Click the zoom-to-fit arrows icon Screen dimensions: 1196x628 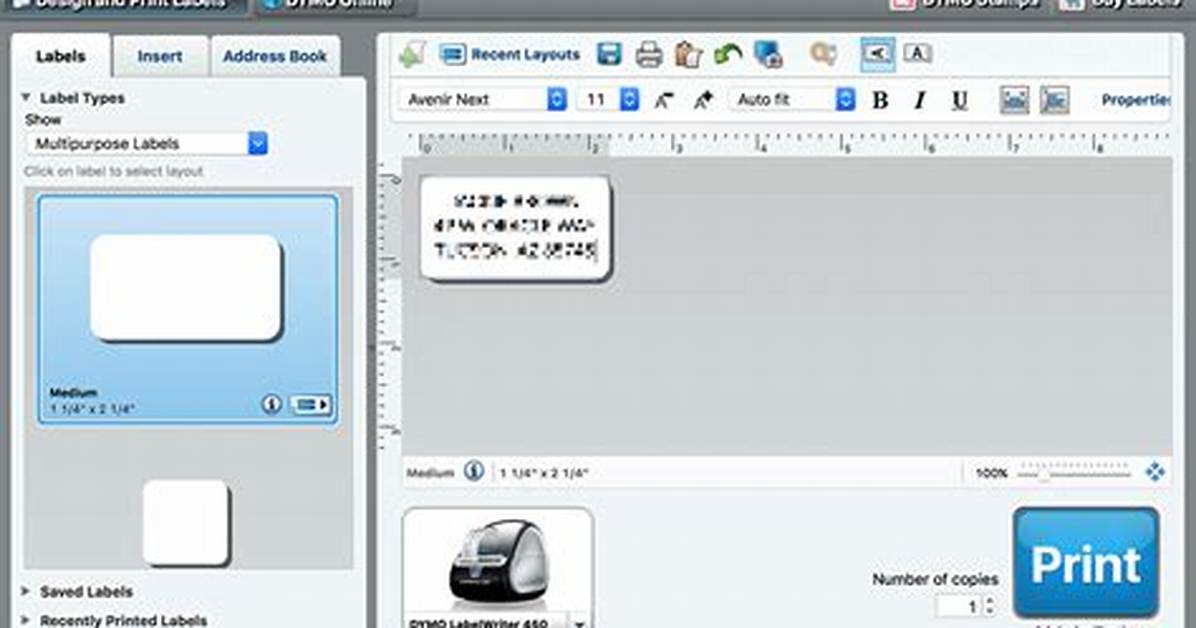point(1155,472)
